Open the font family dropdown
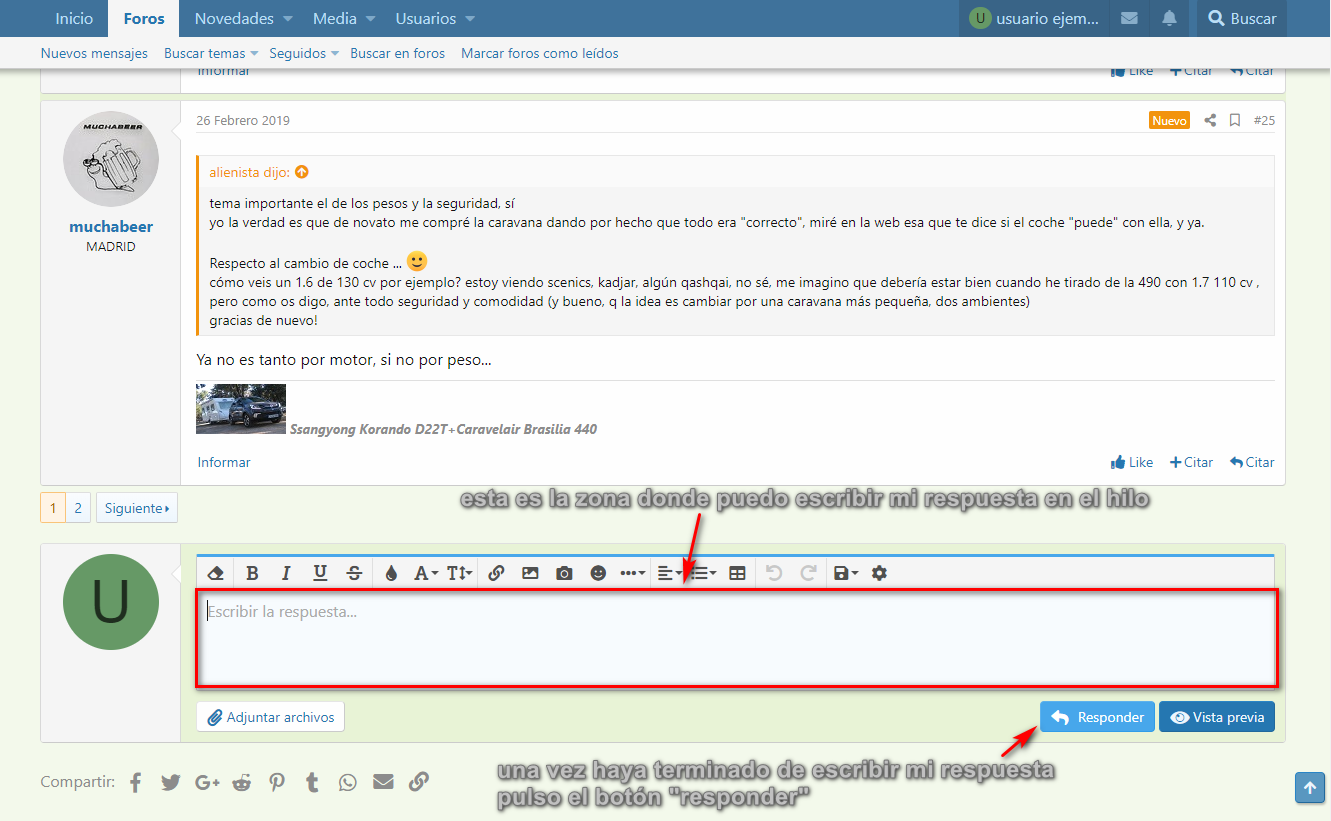The image size is (1331, 821). (426, 573)
